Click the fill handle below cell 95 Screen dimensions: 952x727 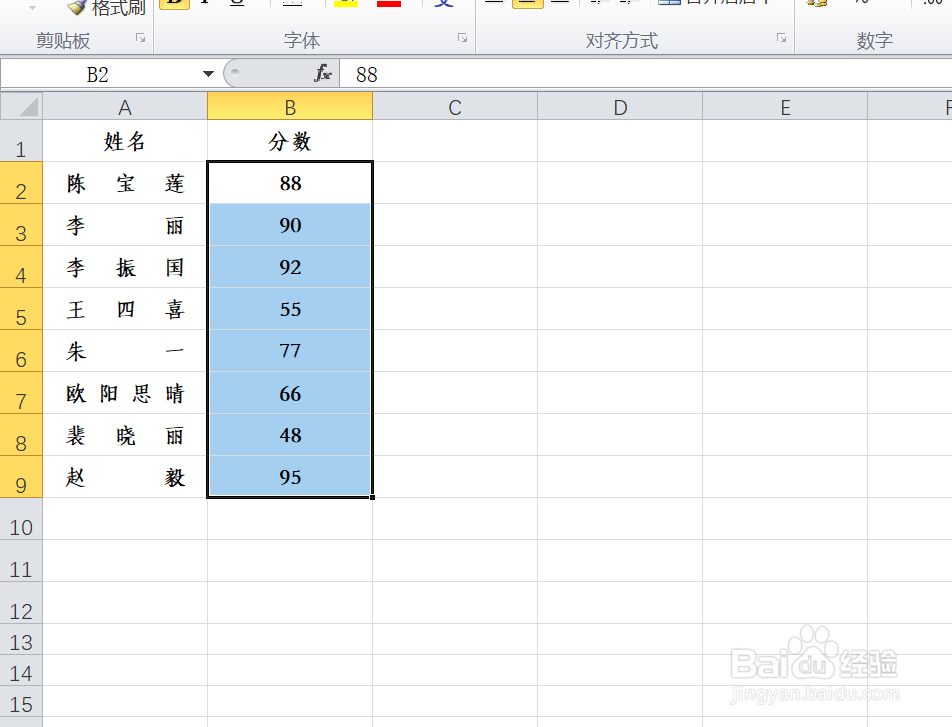[372, 497]
